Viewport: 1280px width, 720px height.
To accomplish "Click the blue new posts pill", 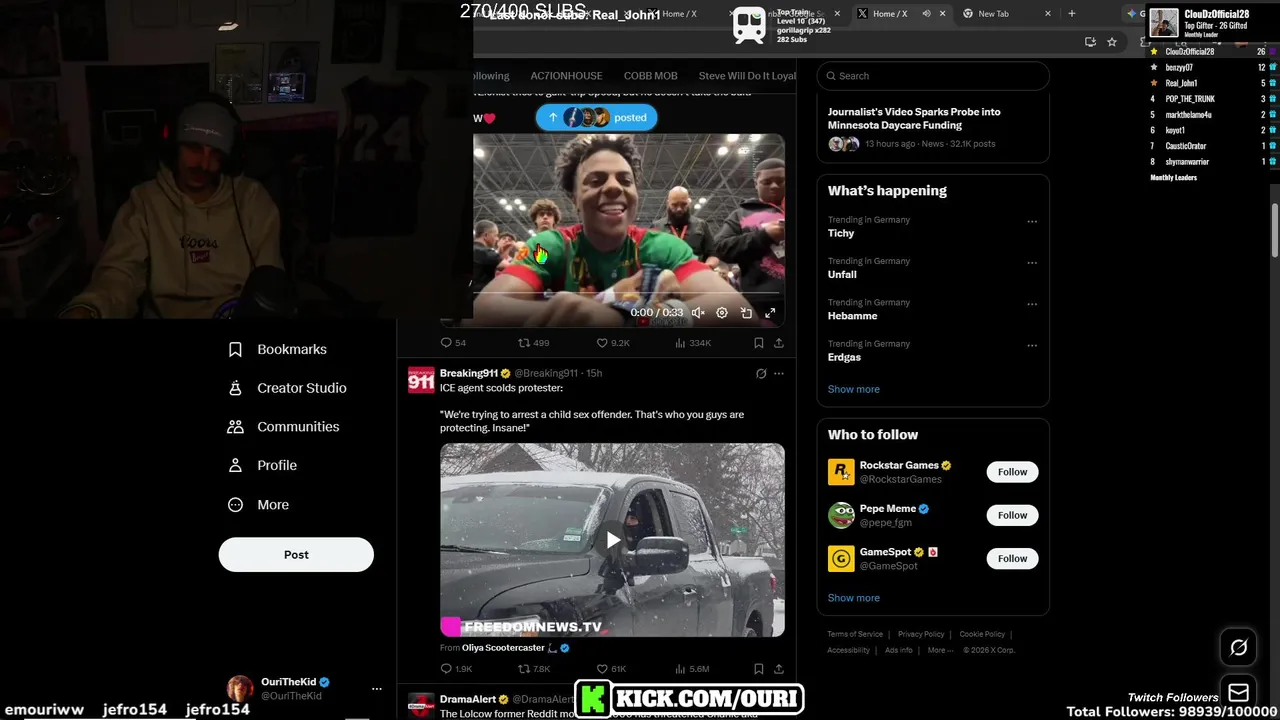I will (596, 118).
